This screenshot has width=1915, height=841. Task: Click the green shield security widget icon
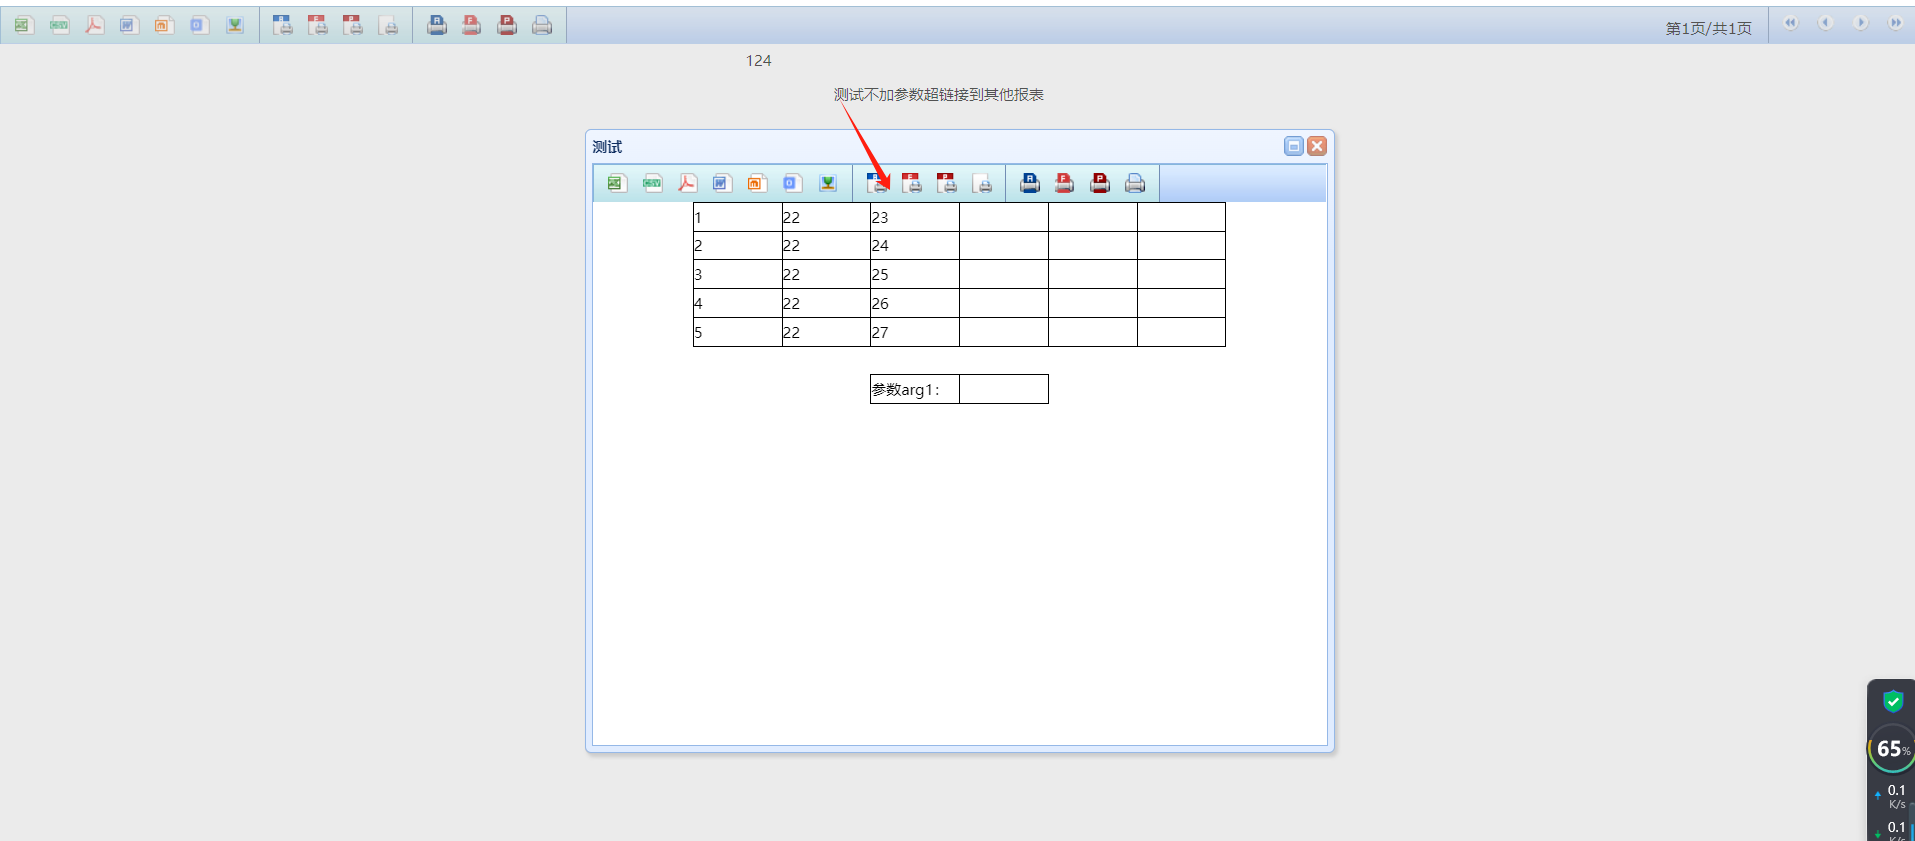click(x=1892, y=701)
